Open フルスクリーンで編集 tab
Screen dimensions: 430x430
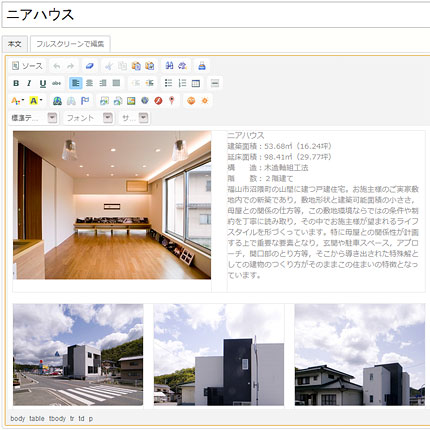70,44
